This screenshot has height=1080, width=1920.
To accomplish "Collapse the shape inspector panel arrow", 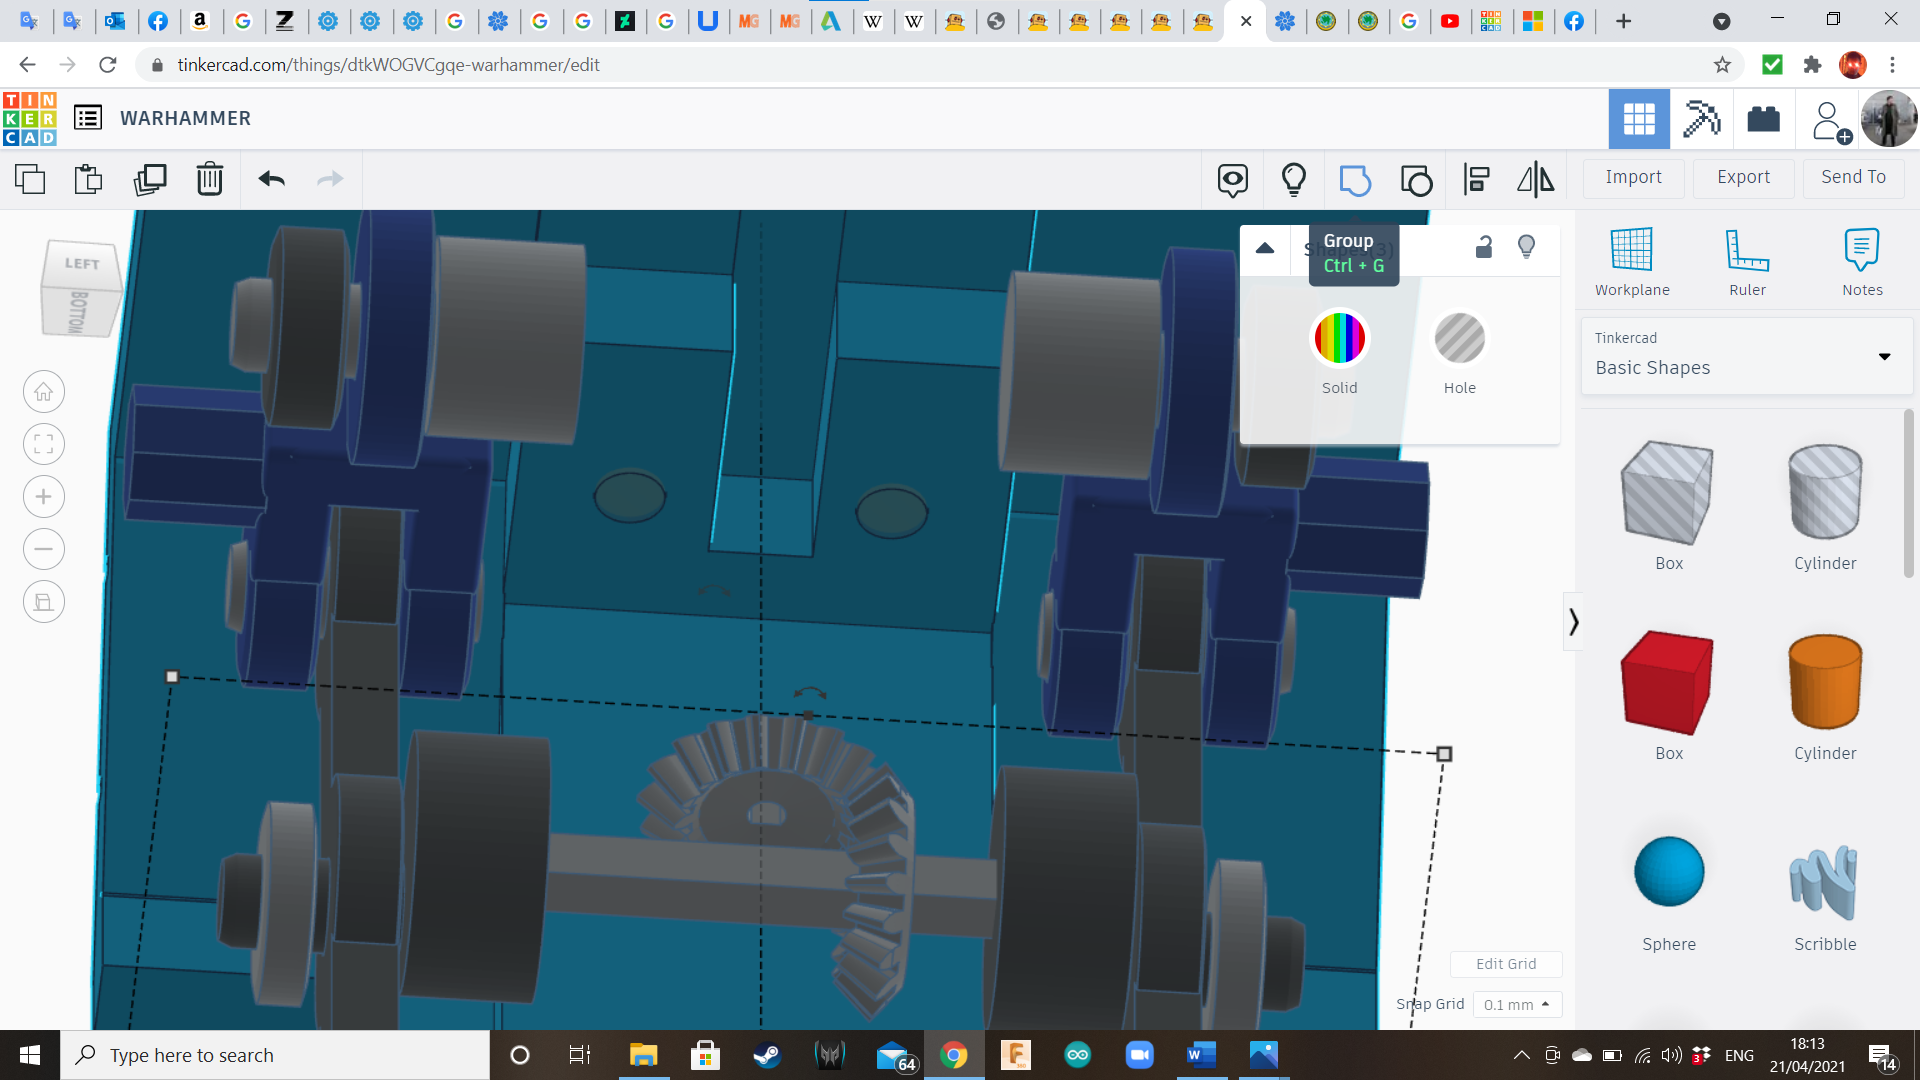I will coord(1265,248).
